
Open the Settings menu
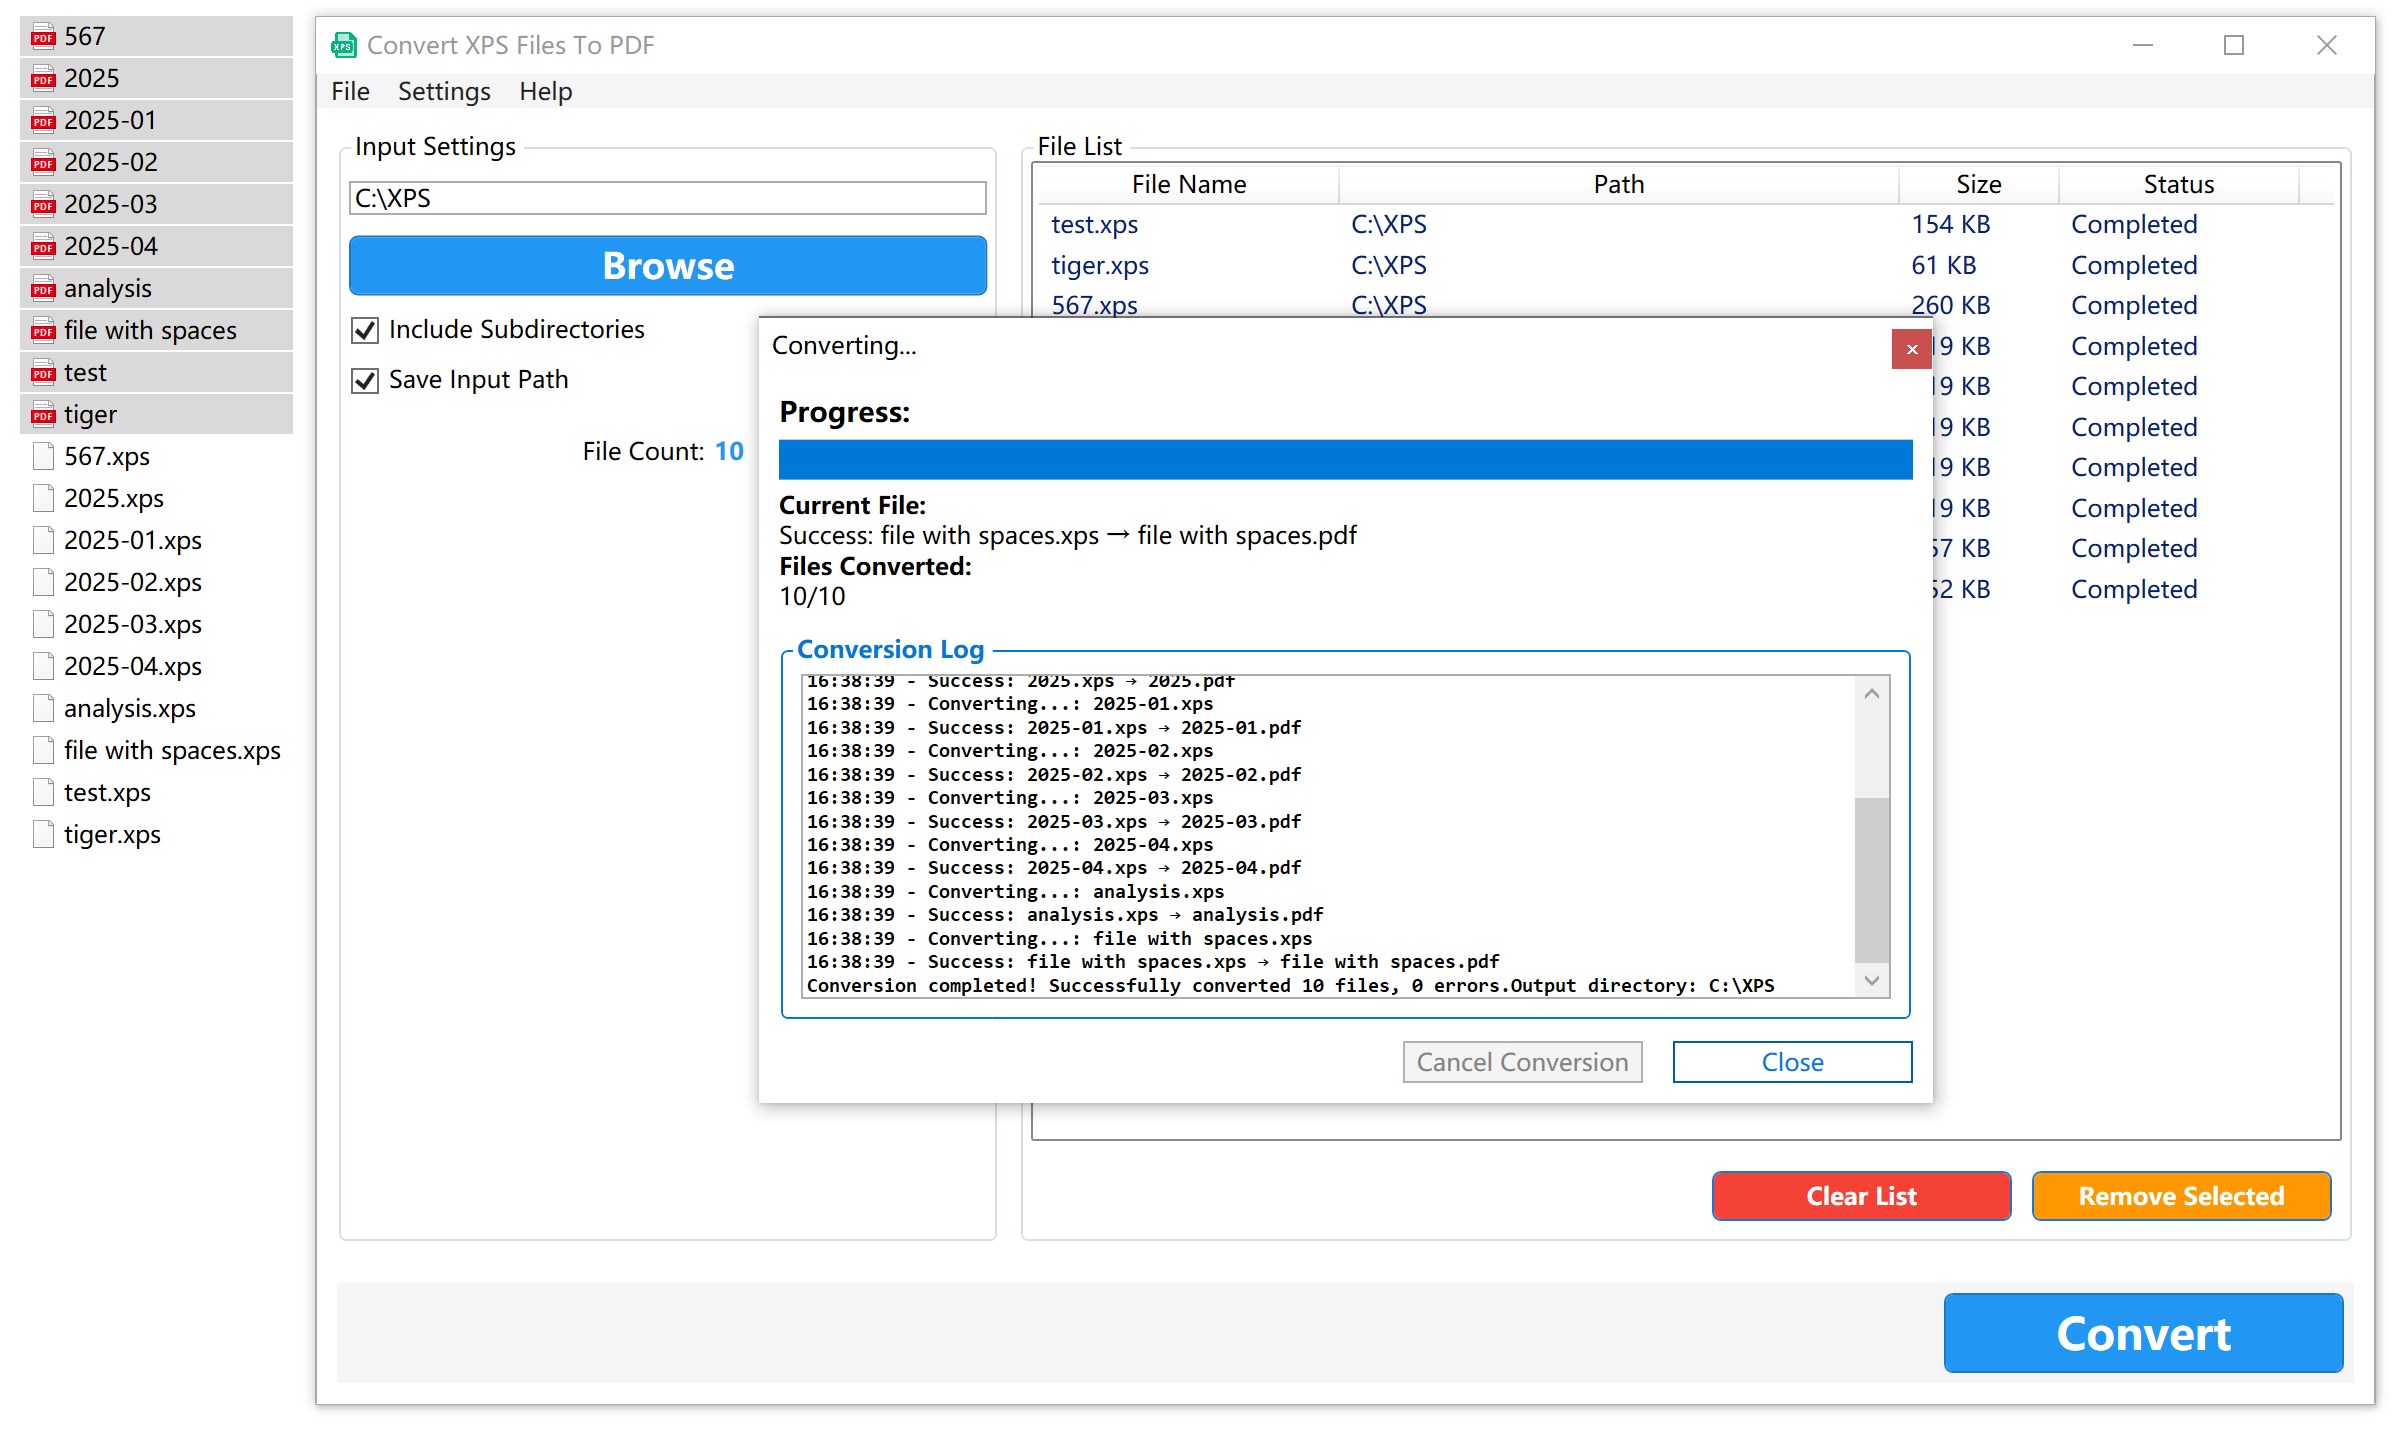pyautogui.click(x=444, y=92)
